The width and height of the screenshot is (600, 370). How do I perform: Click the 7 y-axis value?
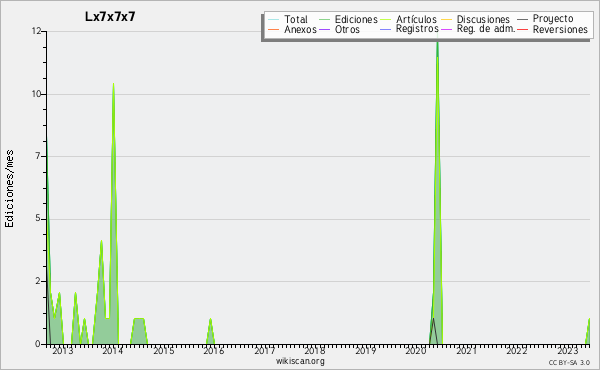click(x=38, y=156)
